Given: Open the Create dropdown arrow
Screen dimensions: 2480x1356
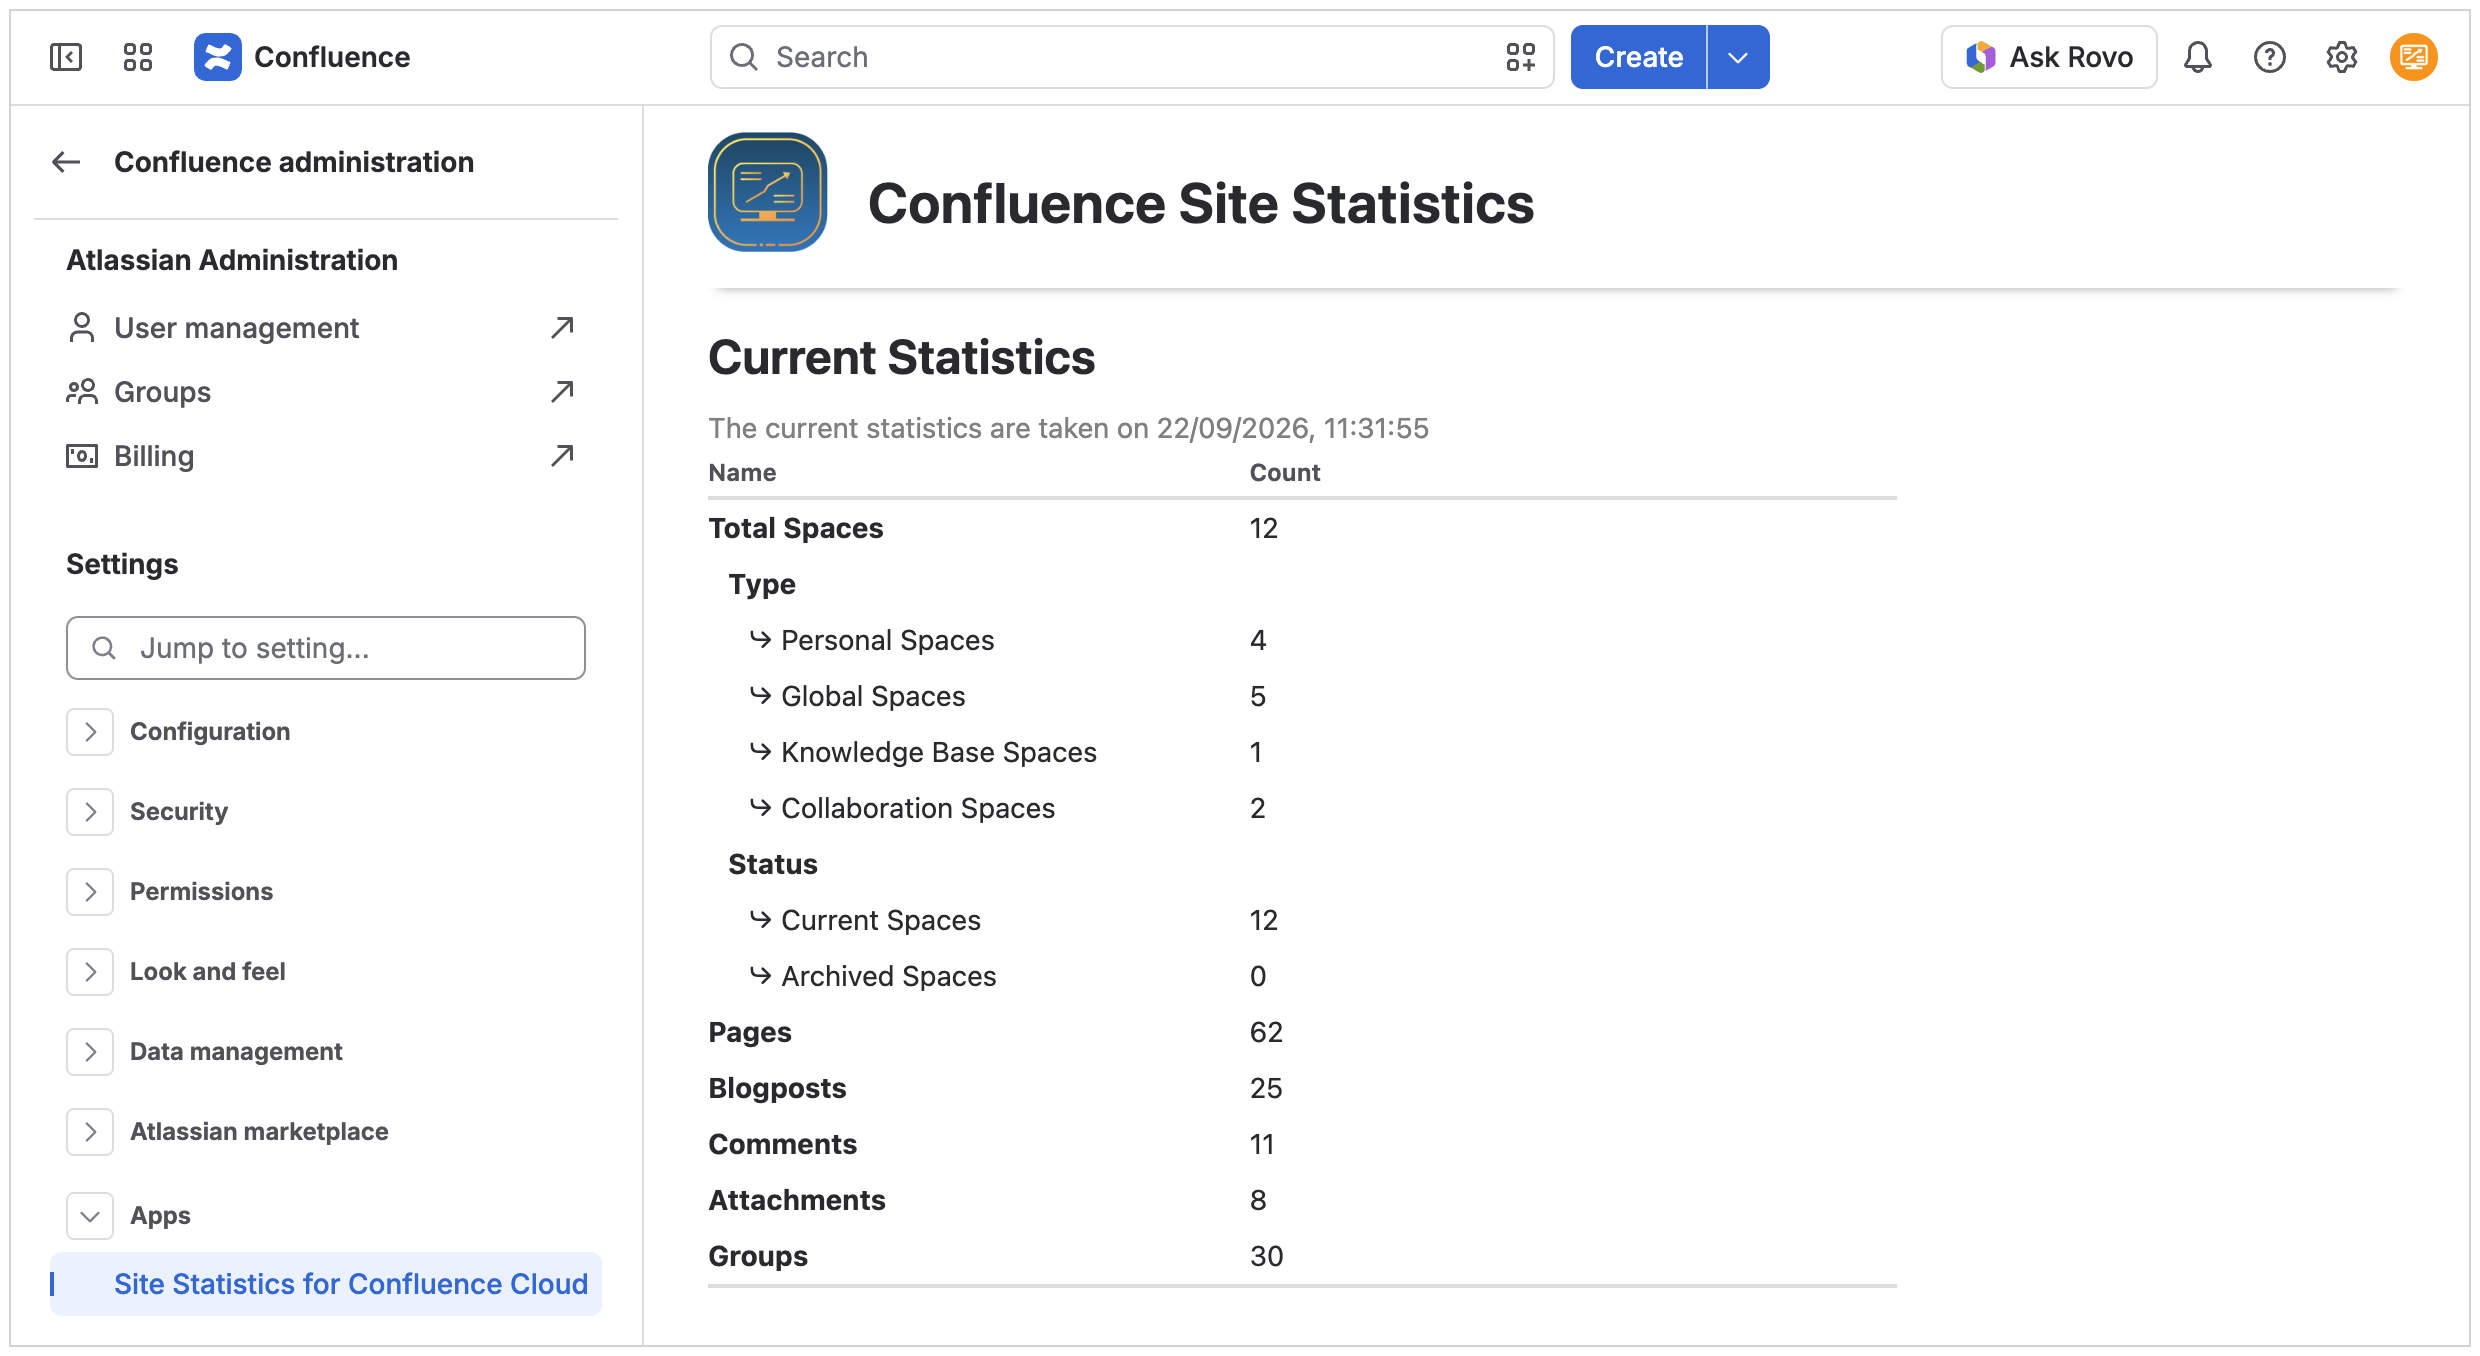Looking at the screenshot, I should [1738, 57].
